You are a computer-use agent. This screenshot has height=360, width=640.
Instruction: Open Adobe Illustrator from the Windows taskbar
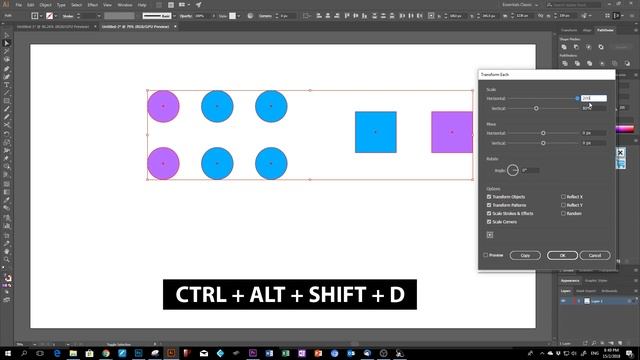coord(171,353)
